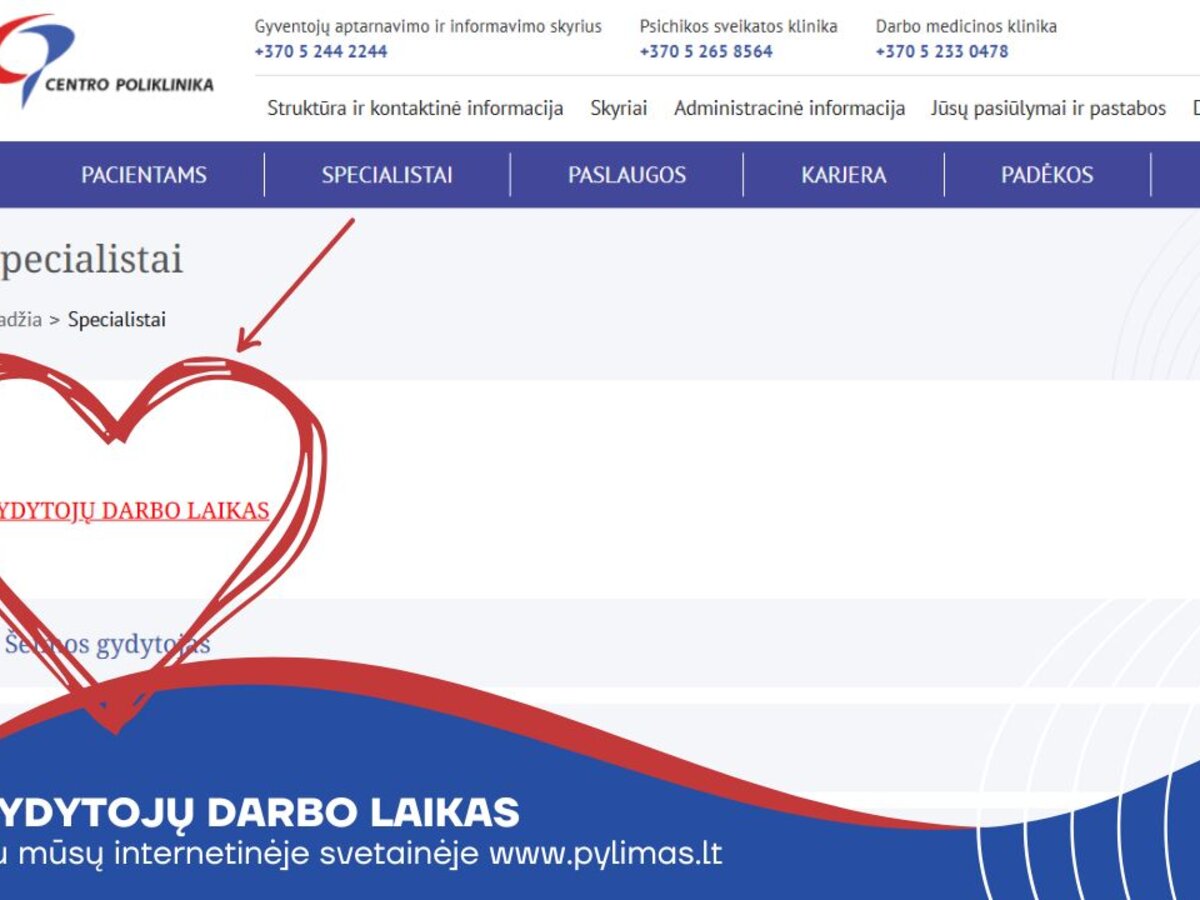Open Struktūra ir kontaktinė informacija link
Image resolution: width=1200 pixels, height=900 pixels.
tap(415, 108)
